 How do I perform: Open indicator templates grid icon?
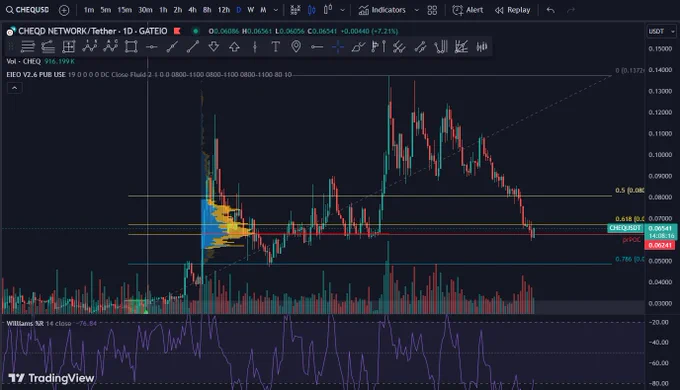432,10
